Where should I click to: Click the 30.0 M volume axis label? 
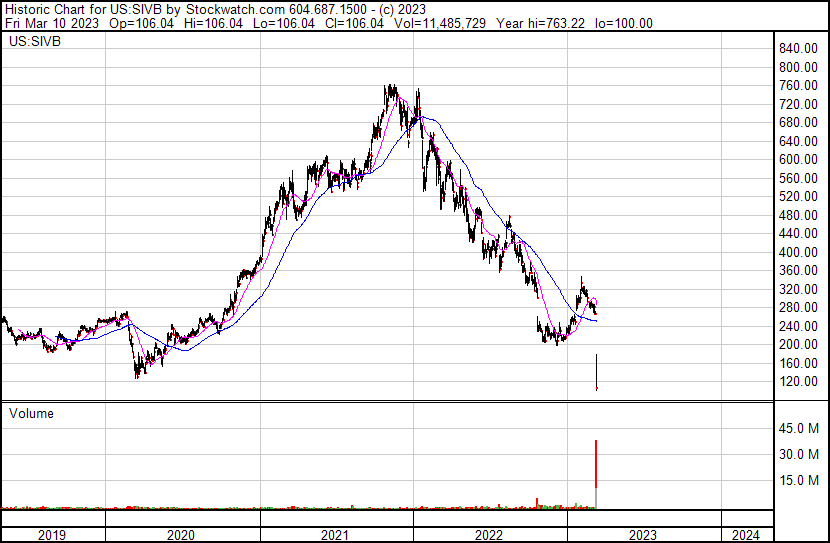pos(799,454)
